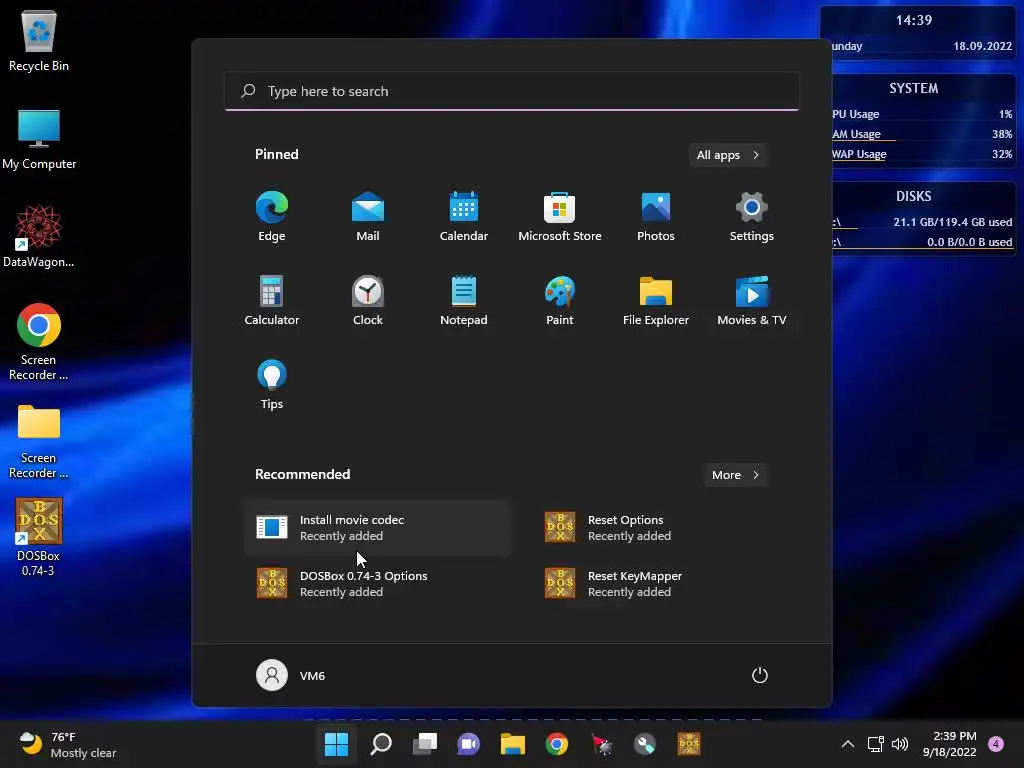Click the RAM Usage 38% value
The height and width of the screenshot is (768, 1024).
(x=1002, y=134)
